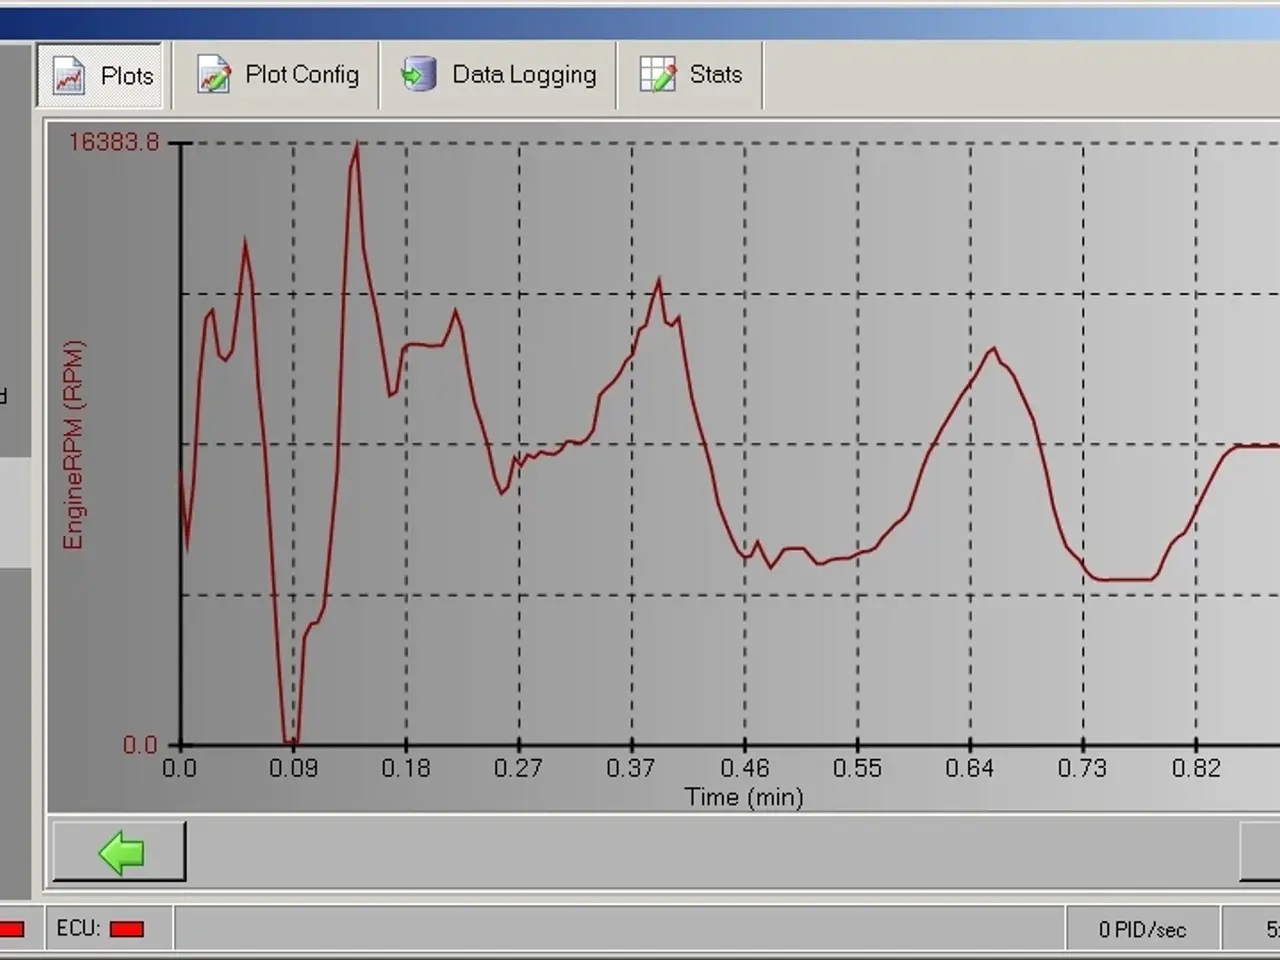
Task: Click the Plot Config pencil-chart icon
Action: pos(214,75)
